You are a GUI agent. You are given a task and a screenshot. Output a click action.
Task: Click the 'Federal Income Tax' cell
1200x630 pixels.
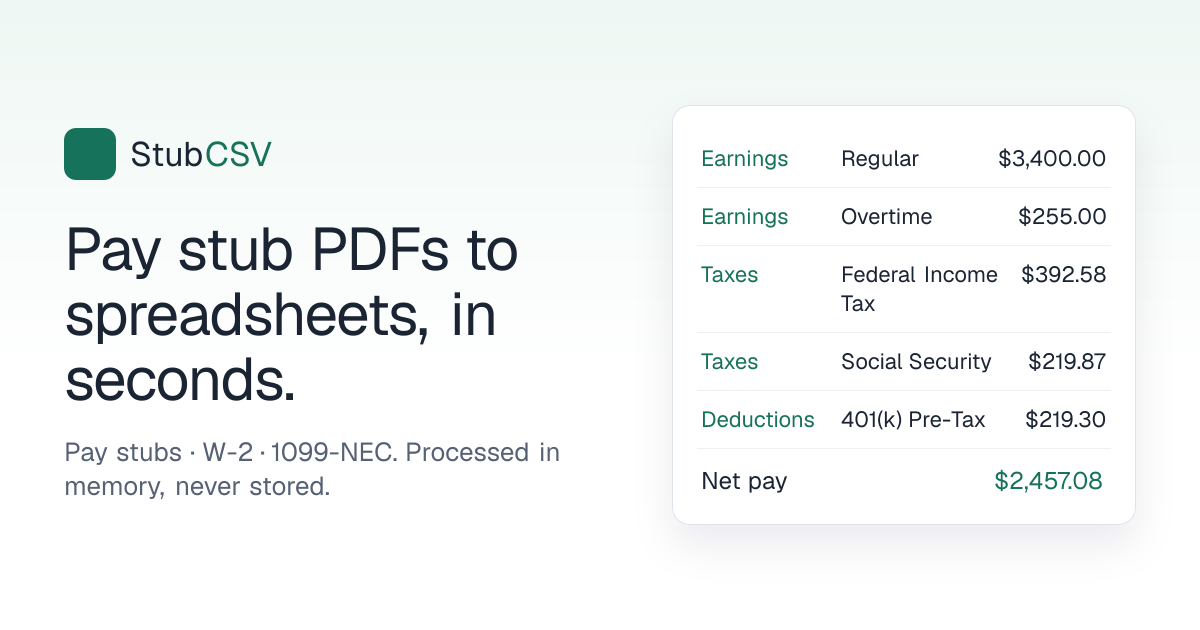919,289
